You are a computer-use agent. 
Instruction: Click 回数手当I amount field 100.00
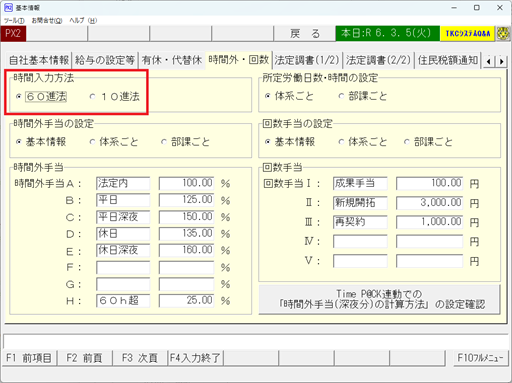click(x=429, y=183)
